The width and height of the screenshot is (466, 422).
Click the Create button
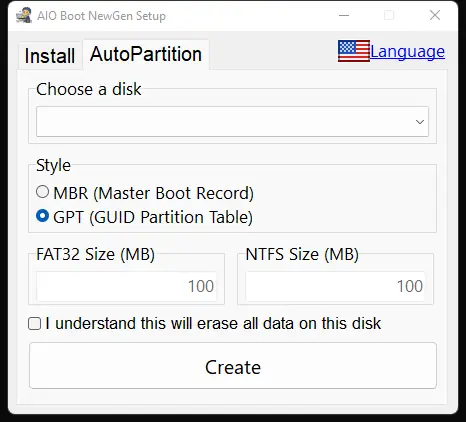pos(233,366)
